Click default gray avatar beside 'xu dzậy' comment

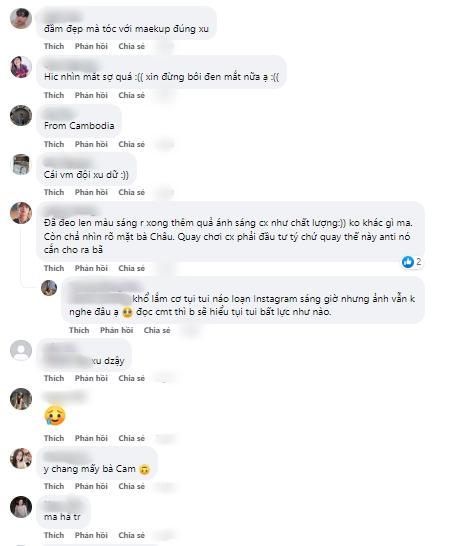(21, 351)
